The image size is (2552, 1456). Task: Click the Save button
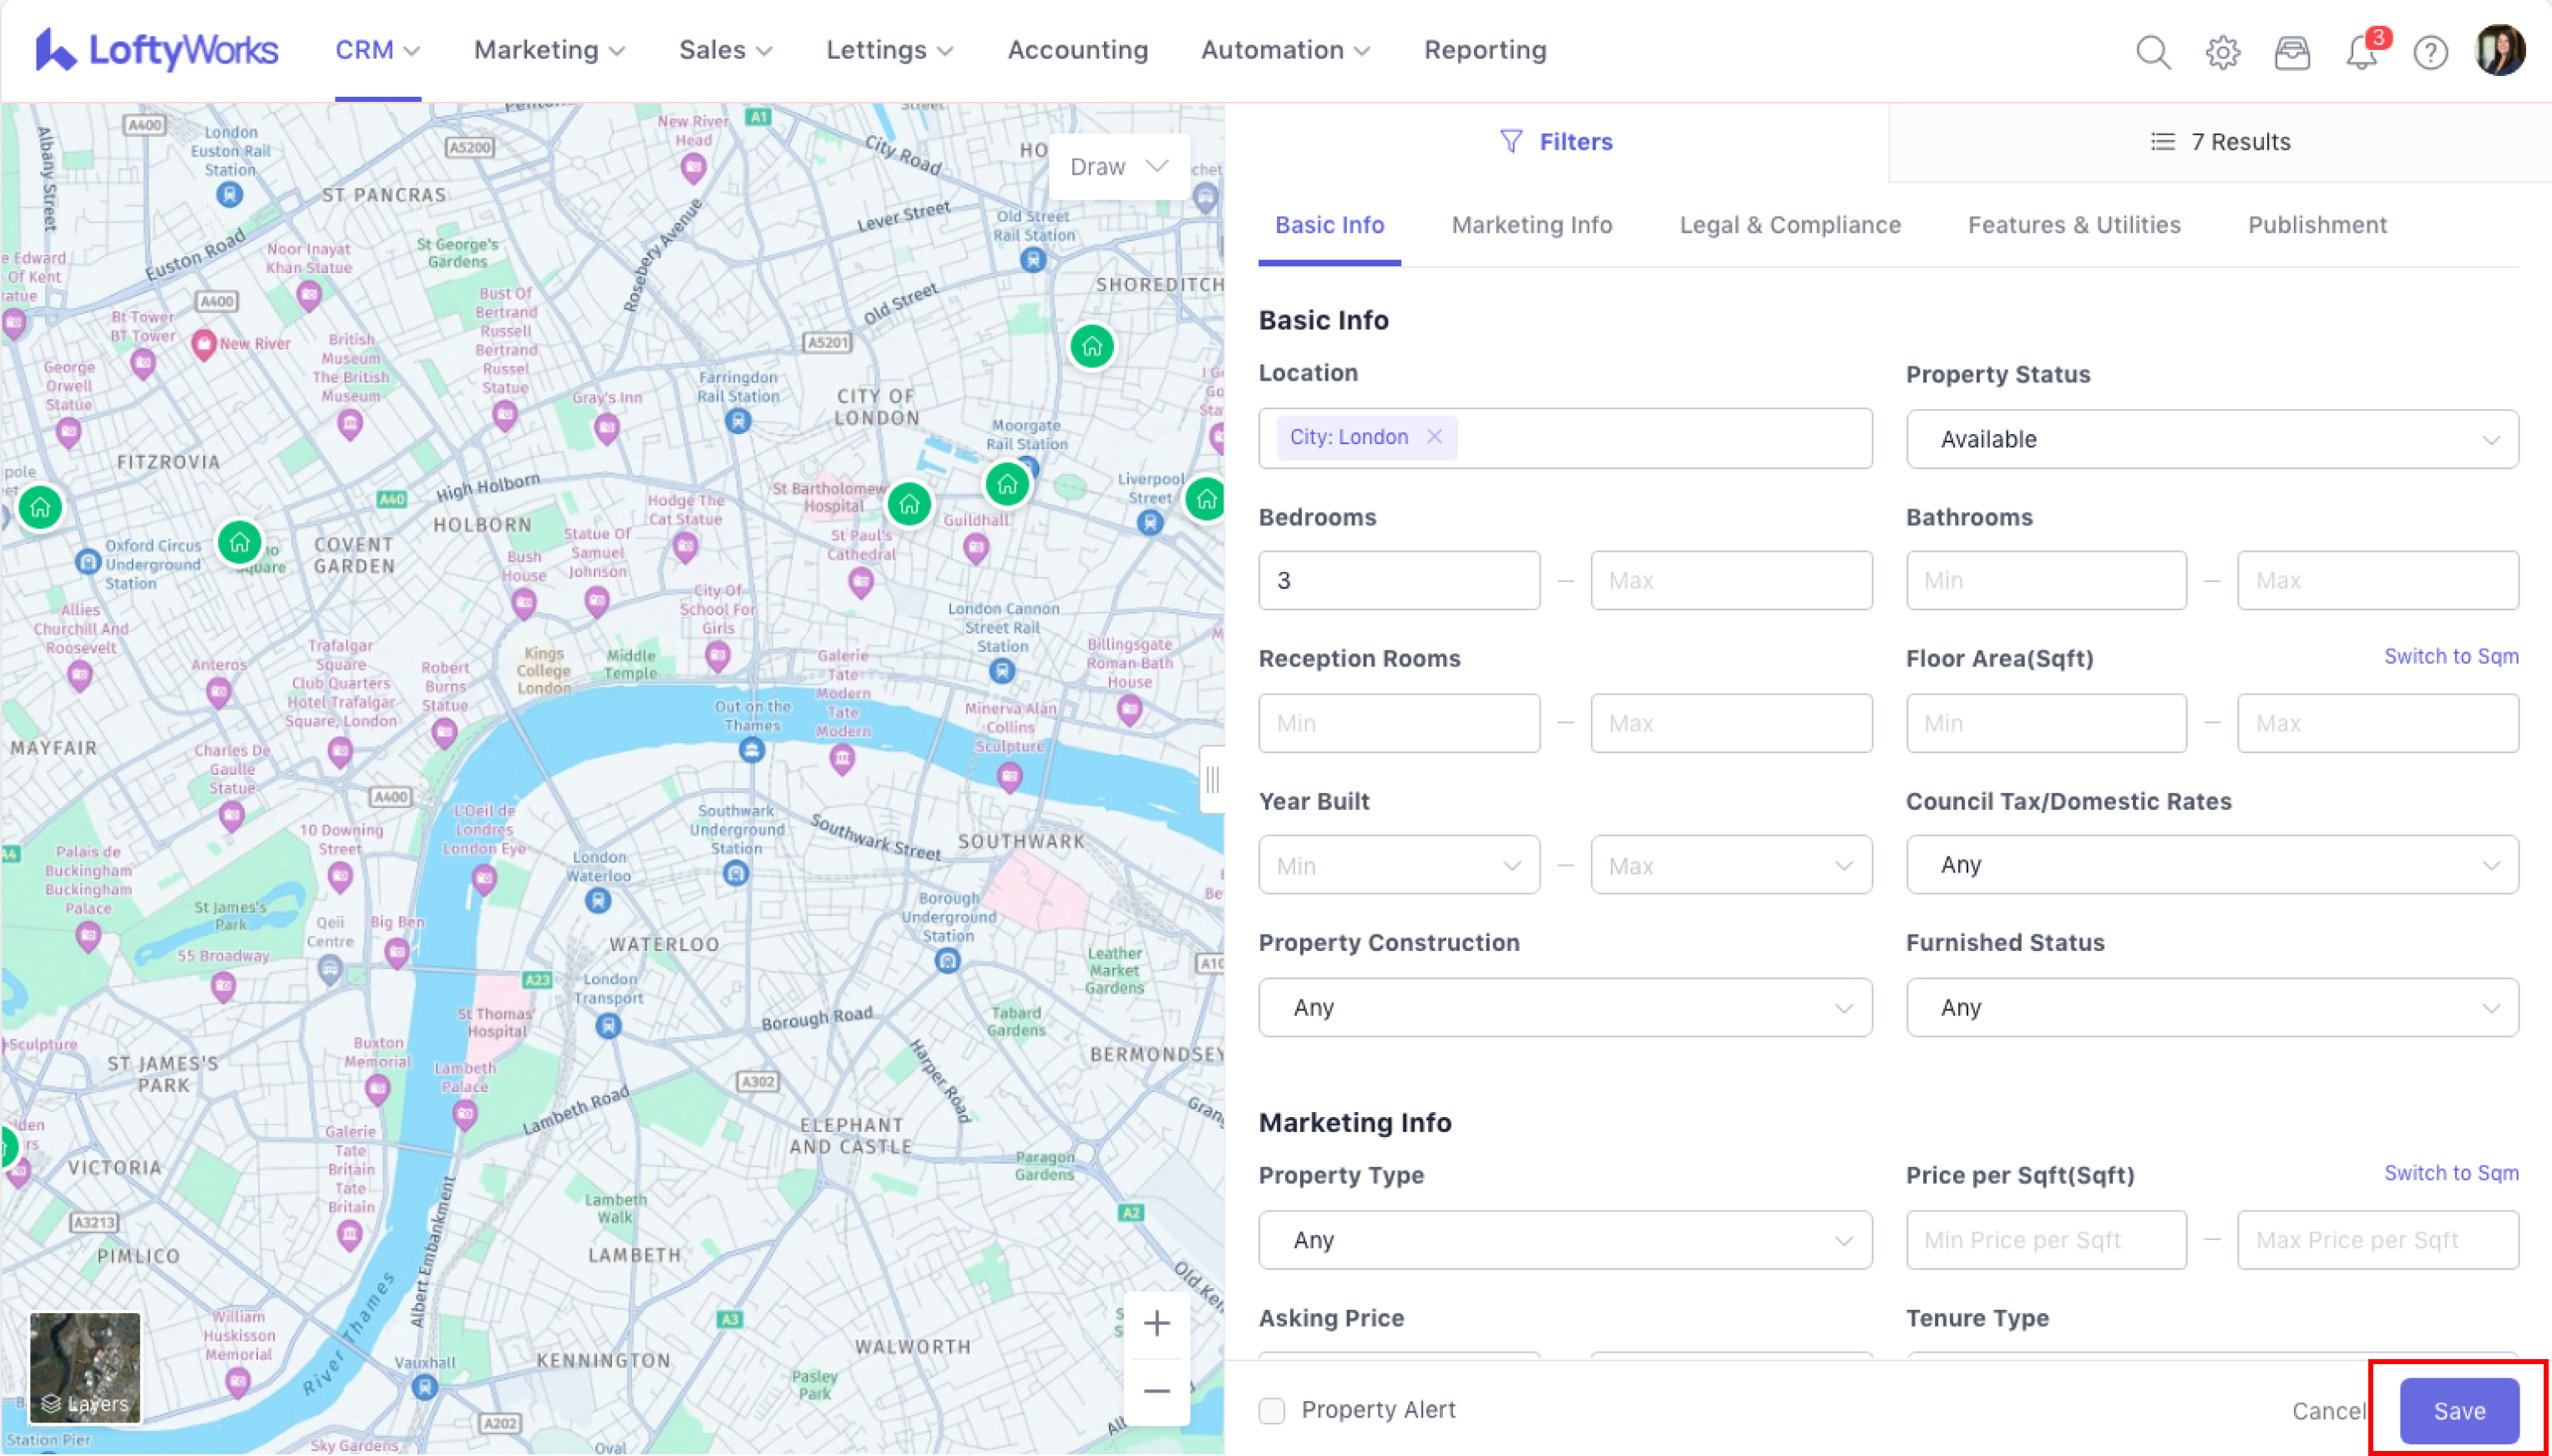[2458, 1410]
